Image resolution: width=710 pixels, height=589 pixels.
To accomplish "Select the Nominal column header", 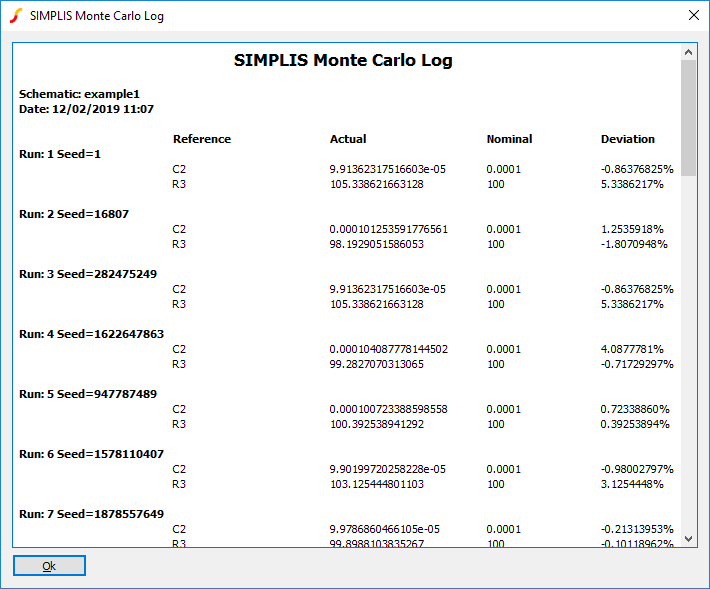I will tap(509, 139).
